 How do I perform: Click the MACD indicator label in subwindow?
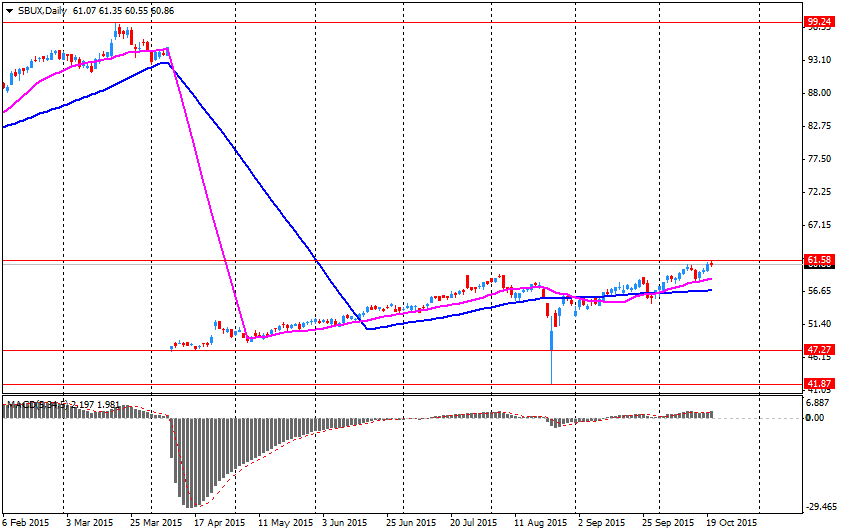(x=63, y=404)
